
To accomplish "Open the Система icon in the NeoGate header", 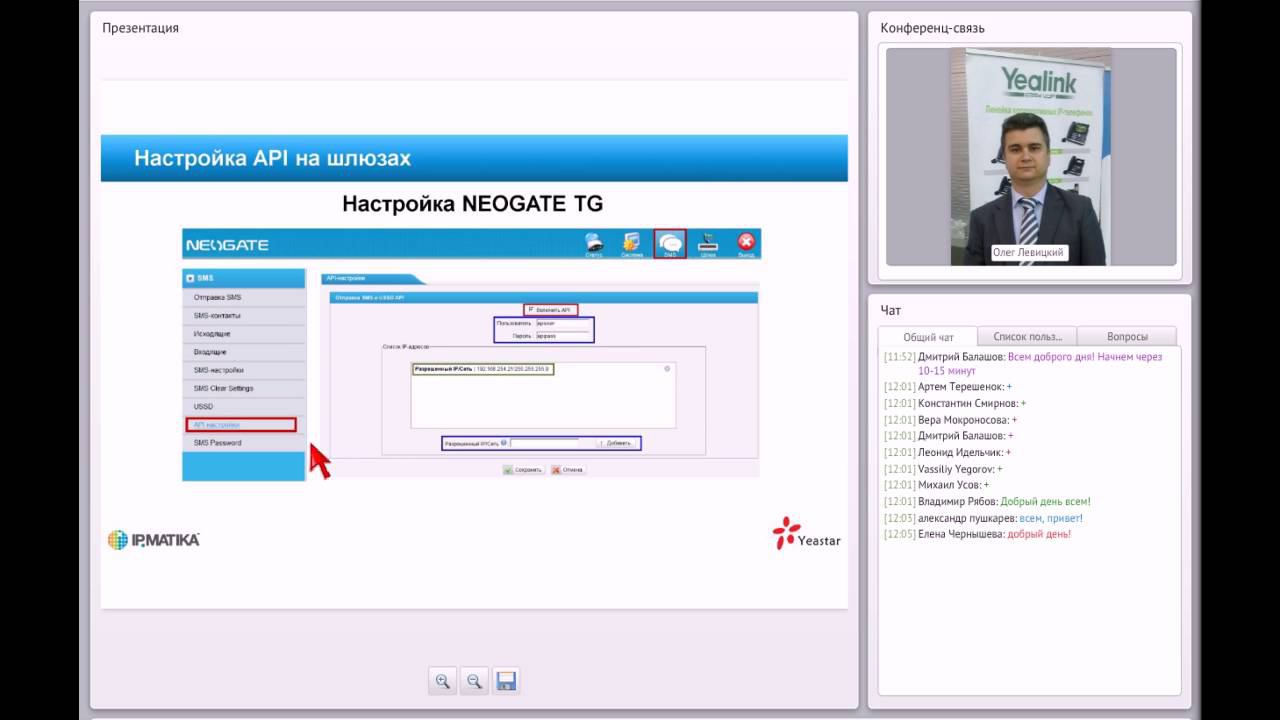I will pos(631,245).
